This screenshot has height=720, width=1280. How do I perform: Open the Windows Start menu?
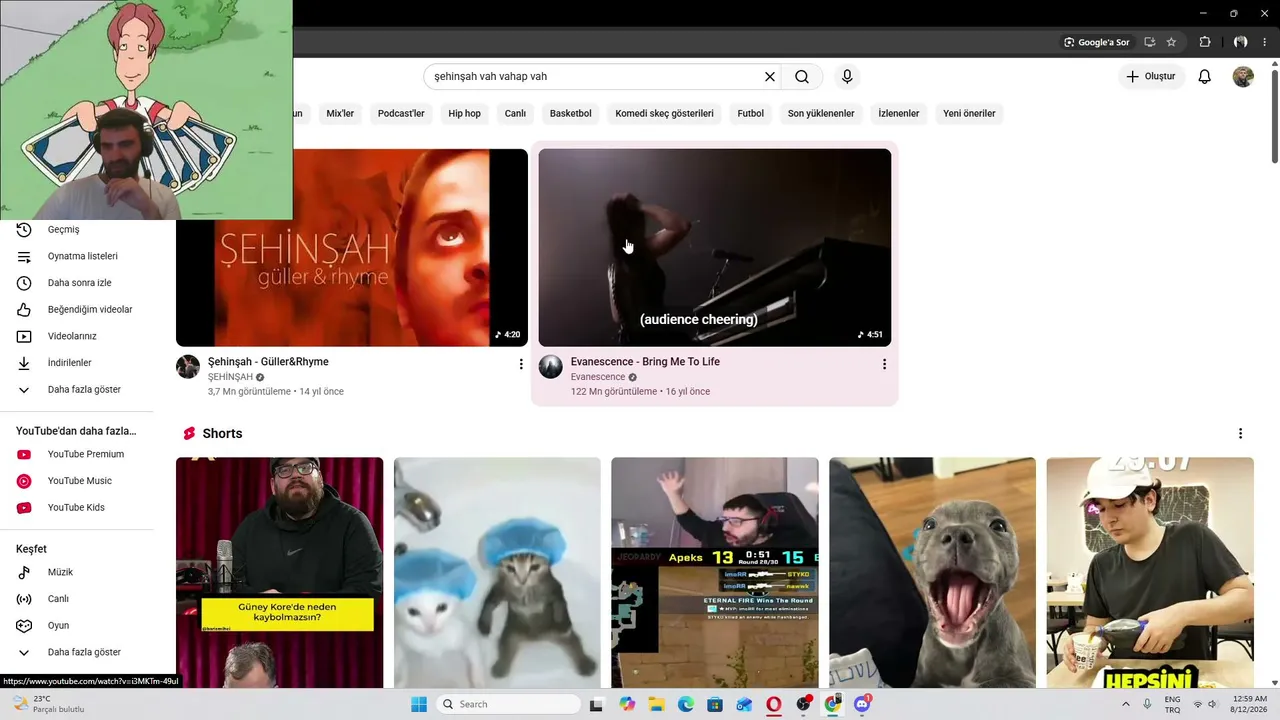(x=419, y=704)
